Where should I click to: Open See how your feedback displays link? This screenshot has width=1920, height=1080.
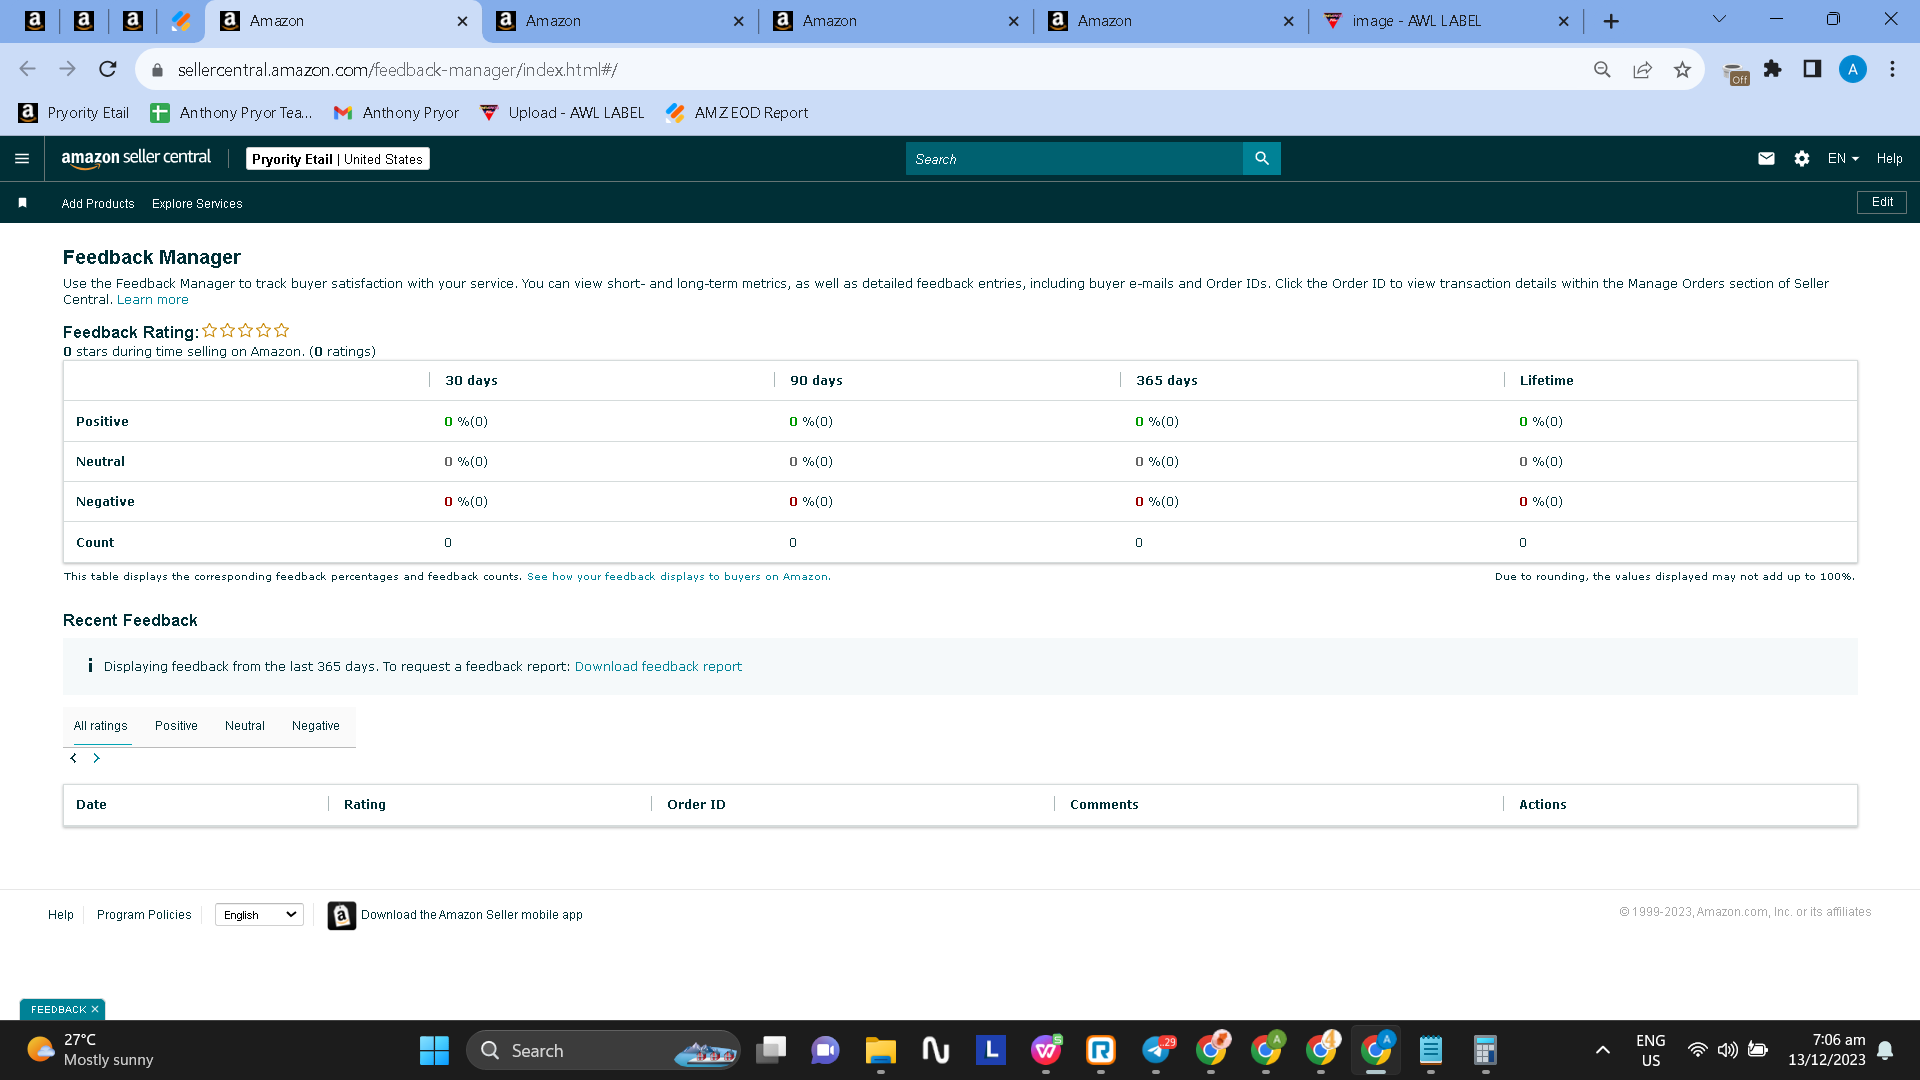(x=678, y=577)
